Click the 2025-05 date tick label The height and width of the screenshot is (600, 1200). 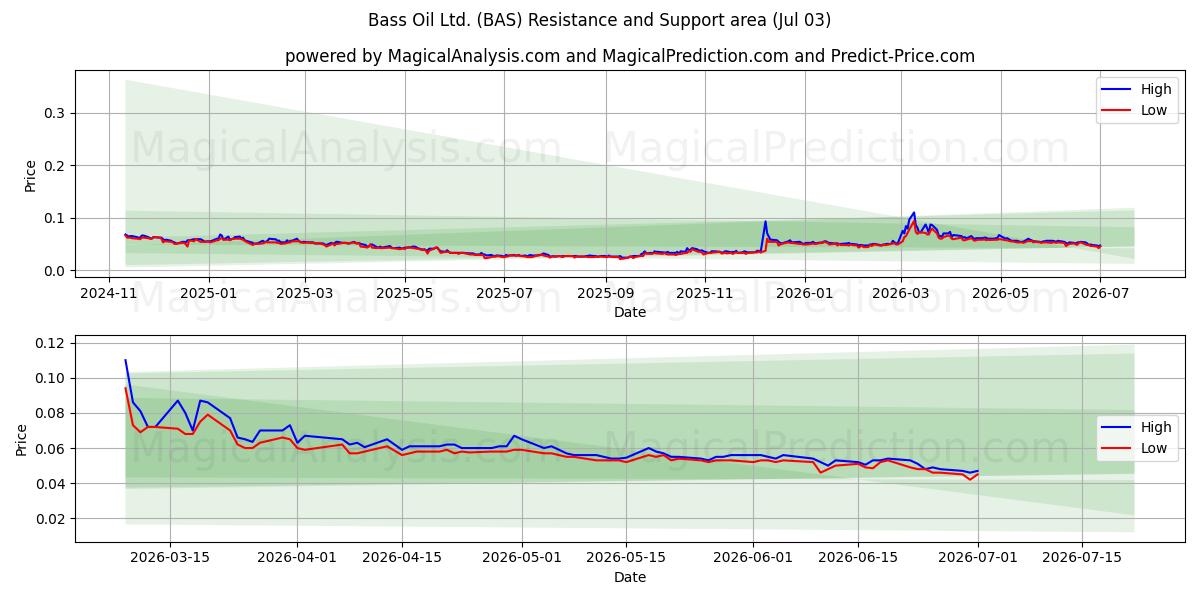pos(405,293)
